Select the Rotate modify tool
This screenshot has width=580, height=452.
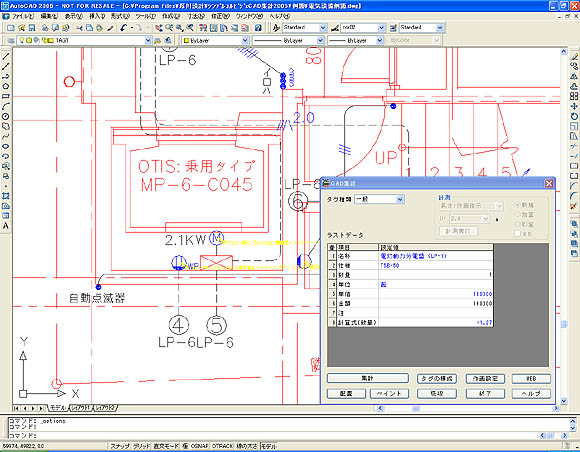tap(574, 116)
